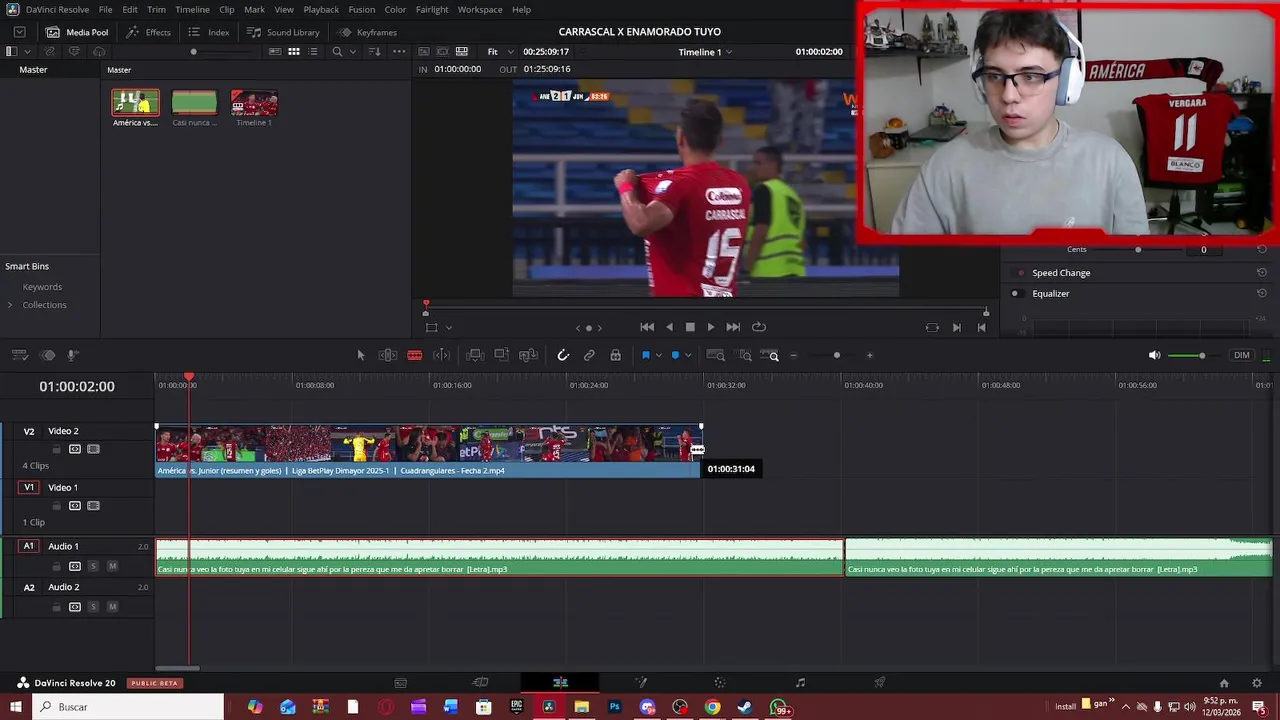
Task: Click the Full Extent Zoom icon
Action: pos(716,355)
